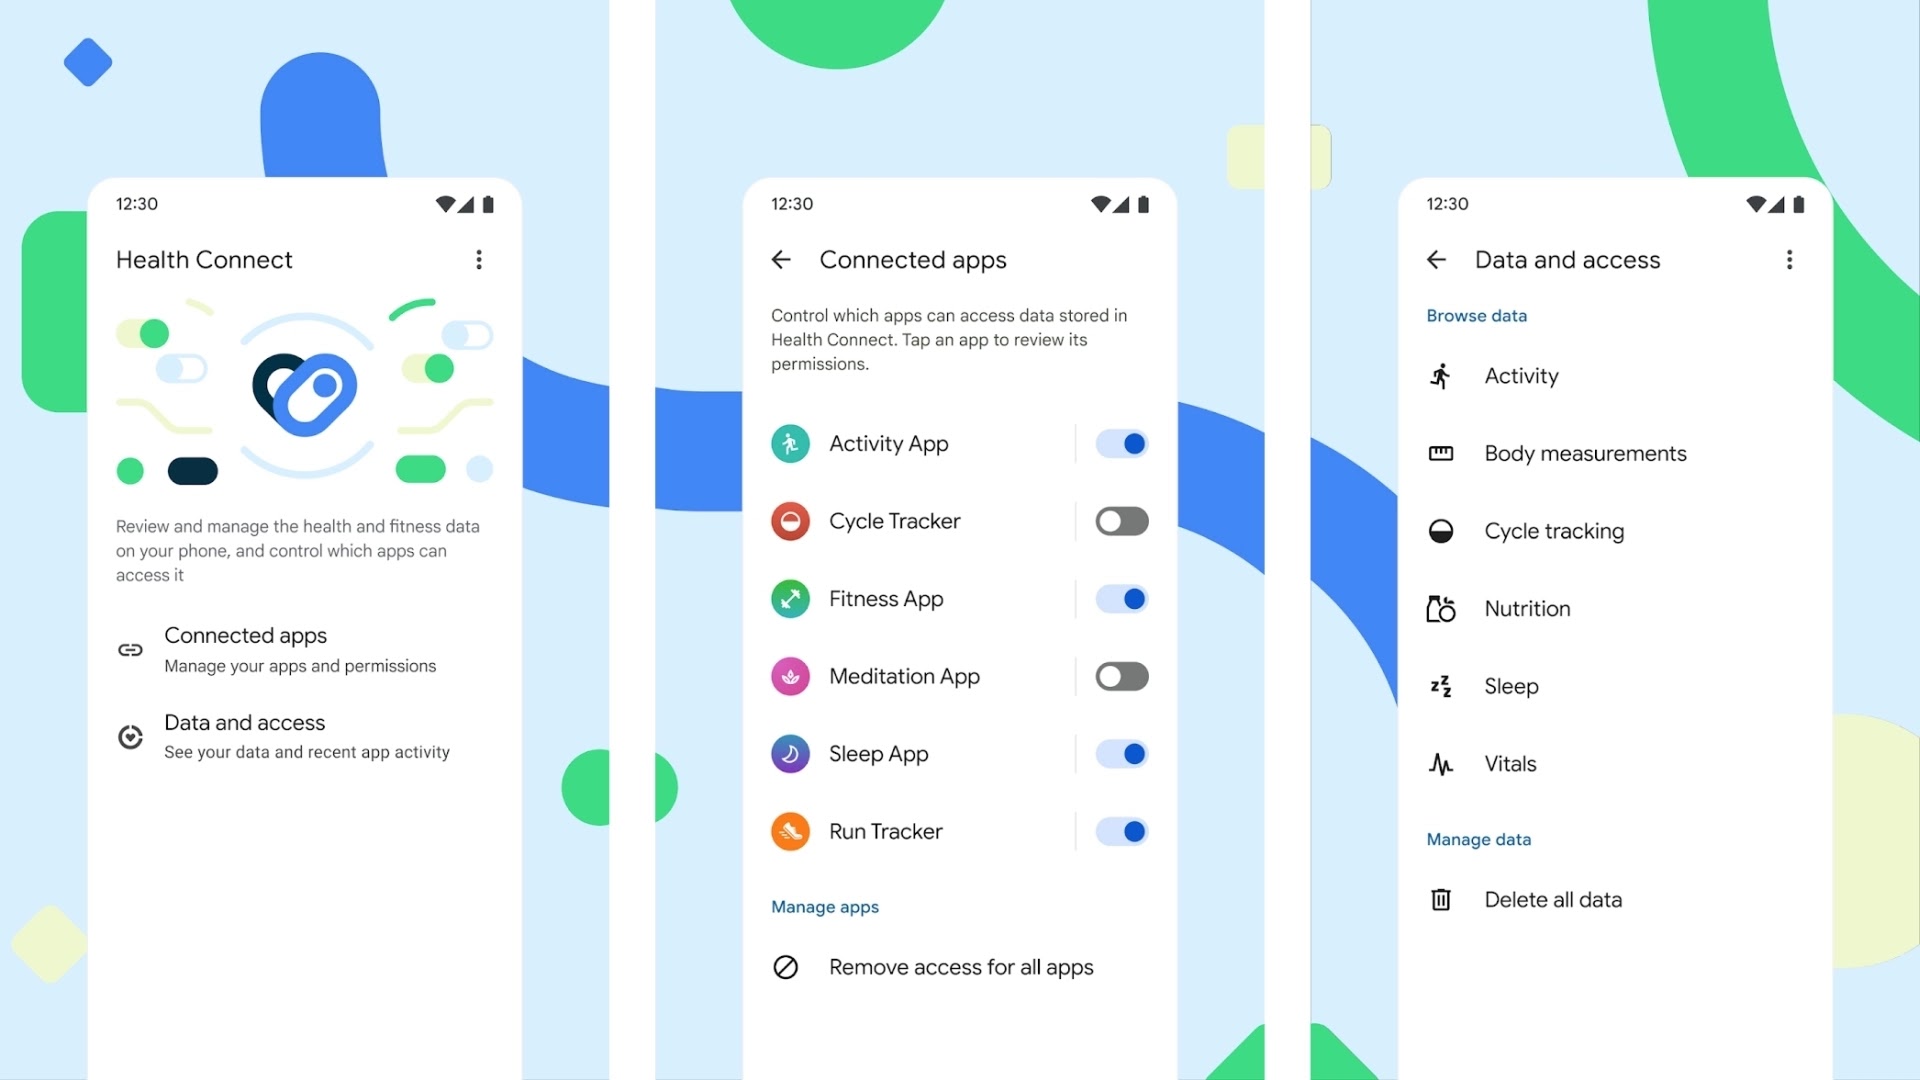Disable the Cycle Tracker toggle
Screen dimensions: 1920x1080
point(1121,520)
